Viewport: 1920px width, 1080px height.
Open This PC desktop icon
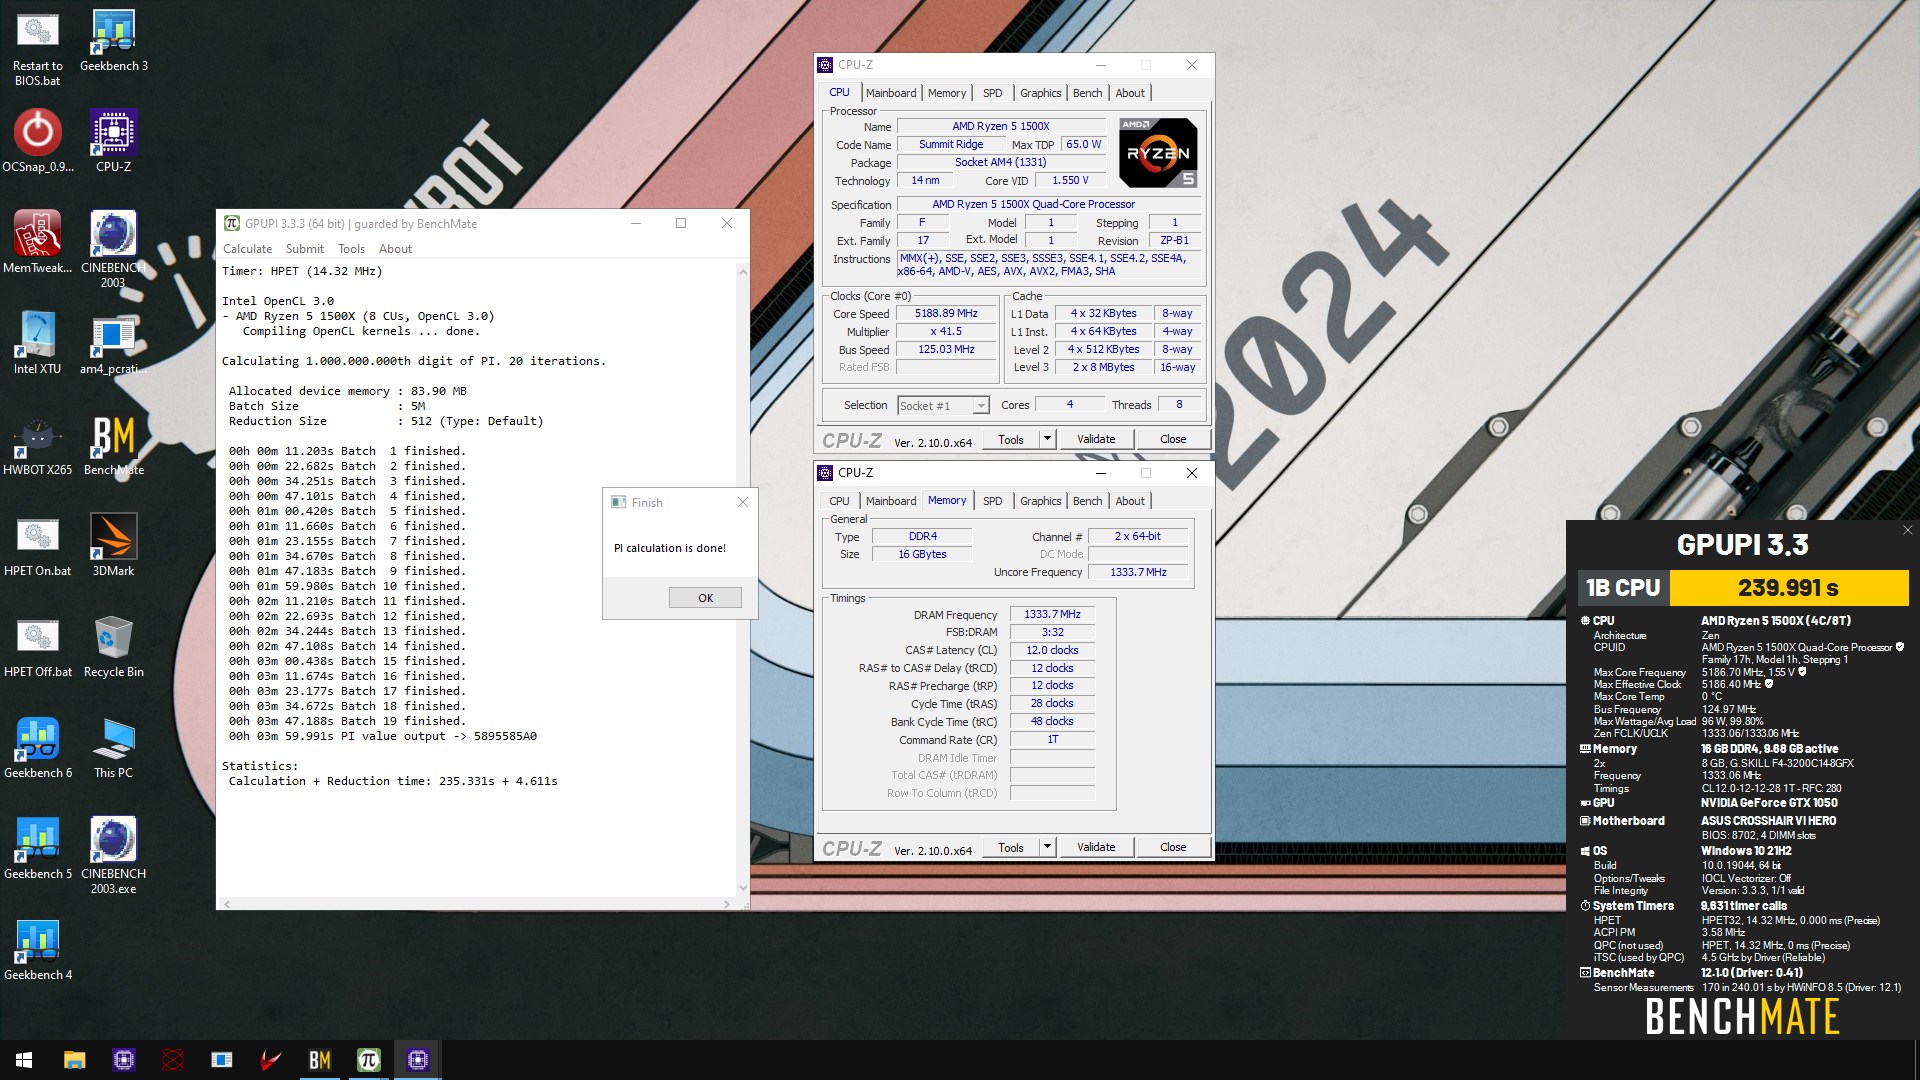coord(114,747)
